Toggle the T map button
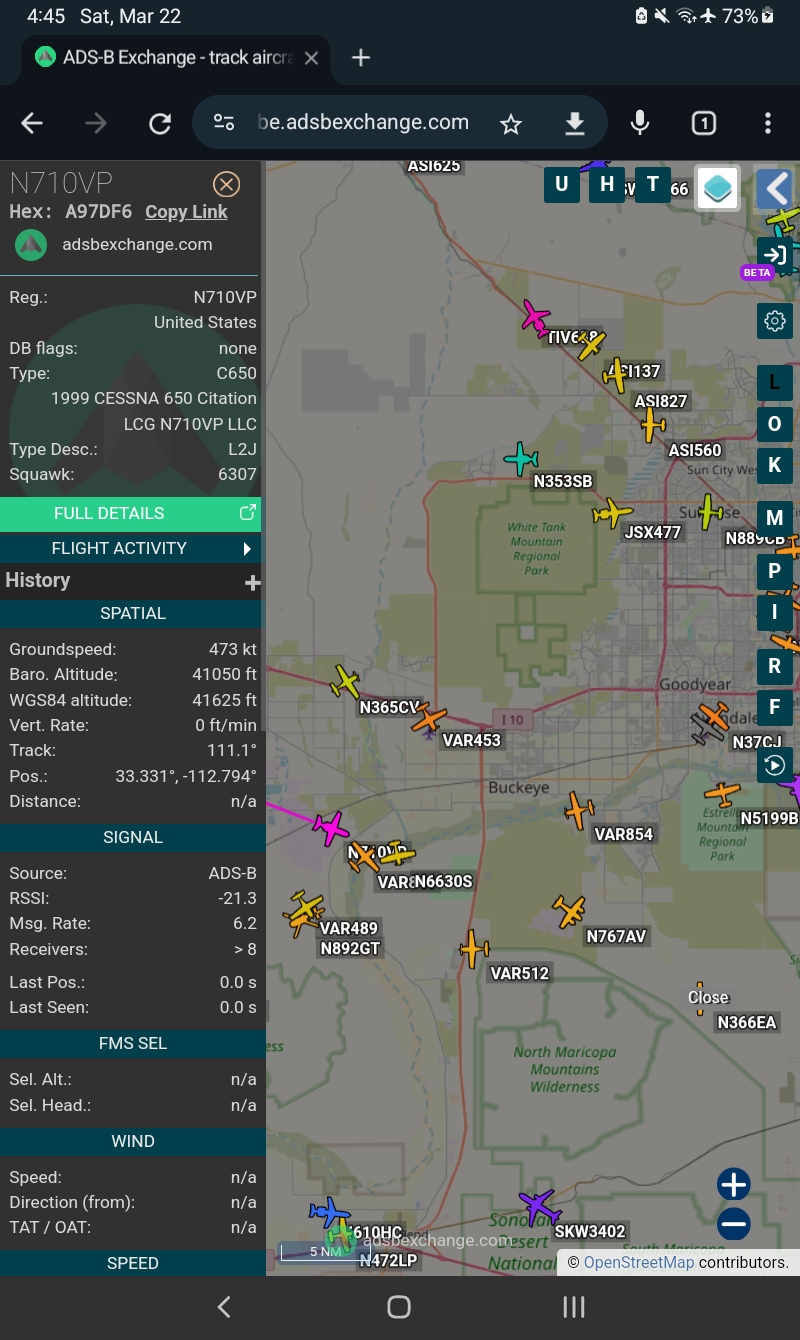The image size is (800, 1340). click(x=653, y=184)
